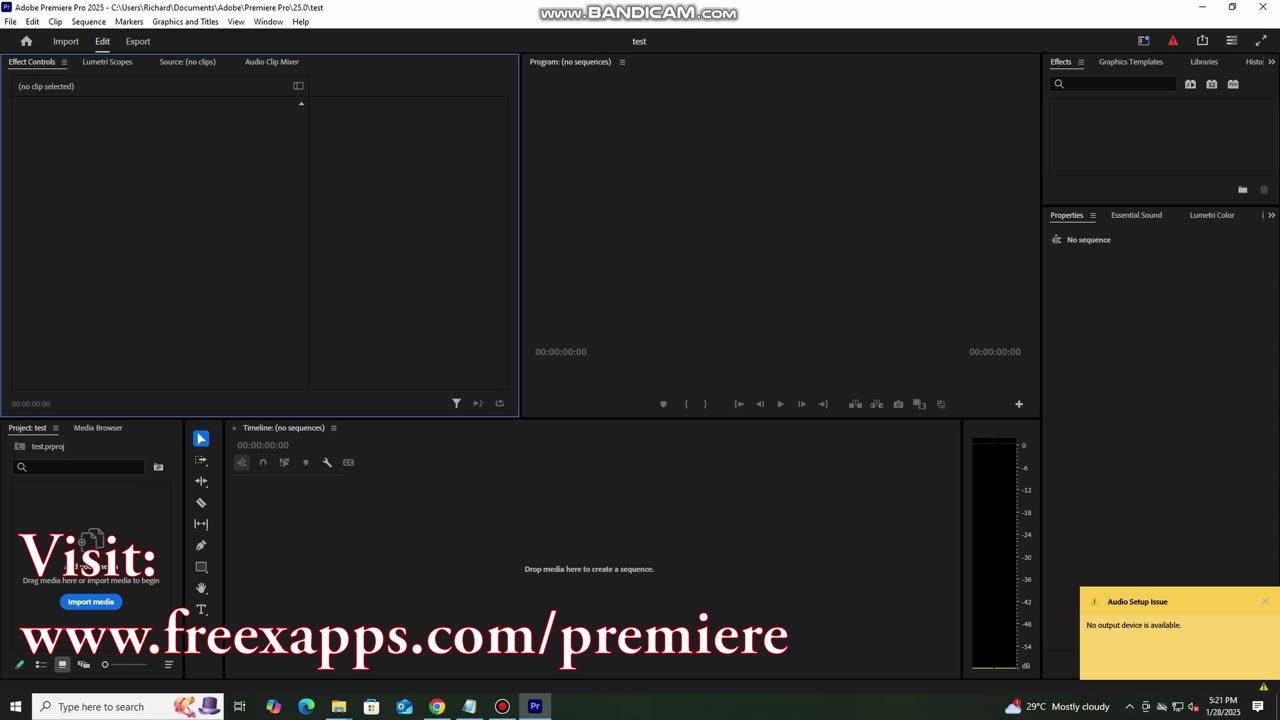The image size is (1280, 720).
Task: Switch to Essential Sound tab
Action: (1136, 215)
